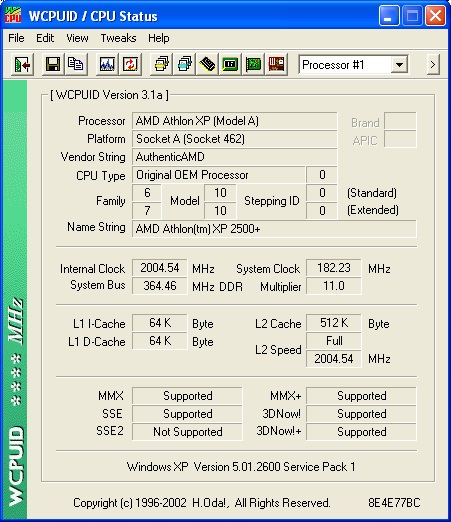Click the green circuit board device icon
Viewport: 451px width, 522px height.
tap(253, 64)
